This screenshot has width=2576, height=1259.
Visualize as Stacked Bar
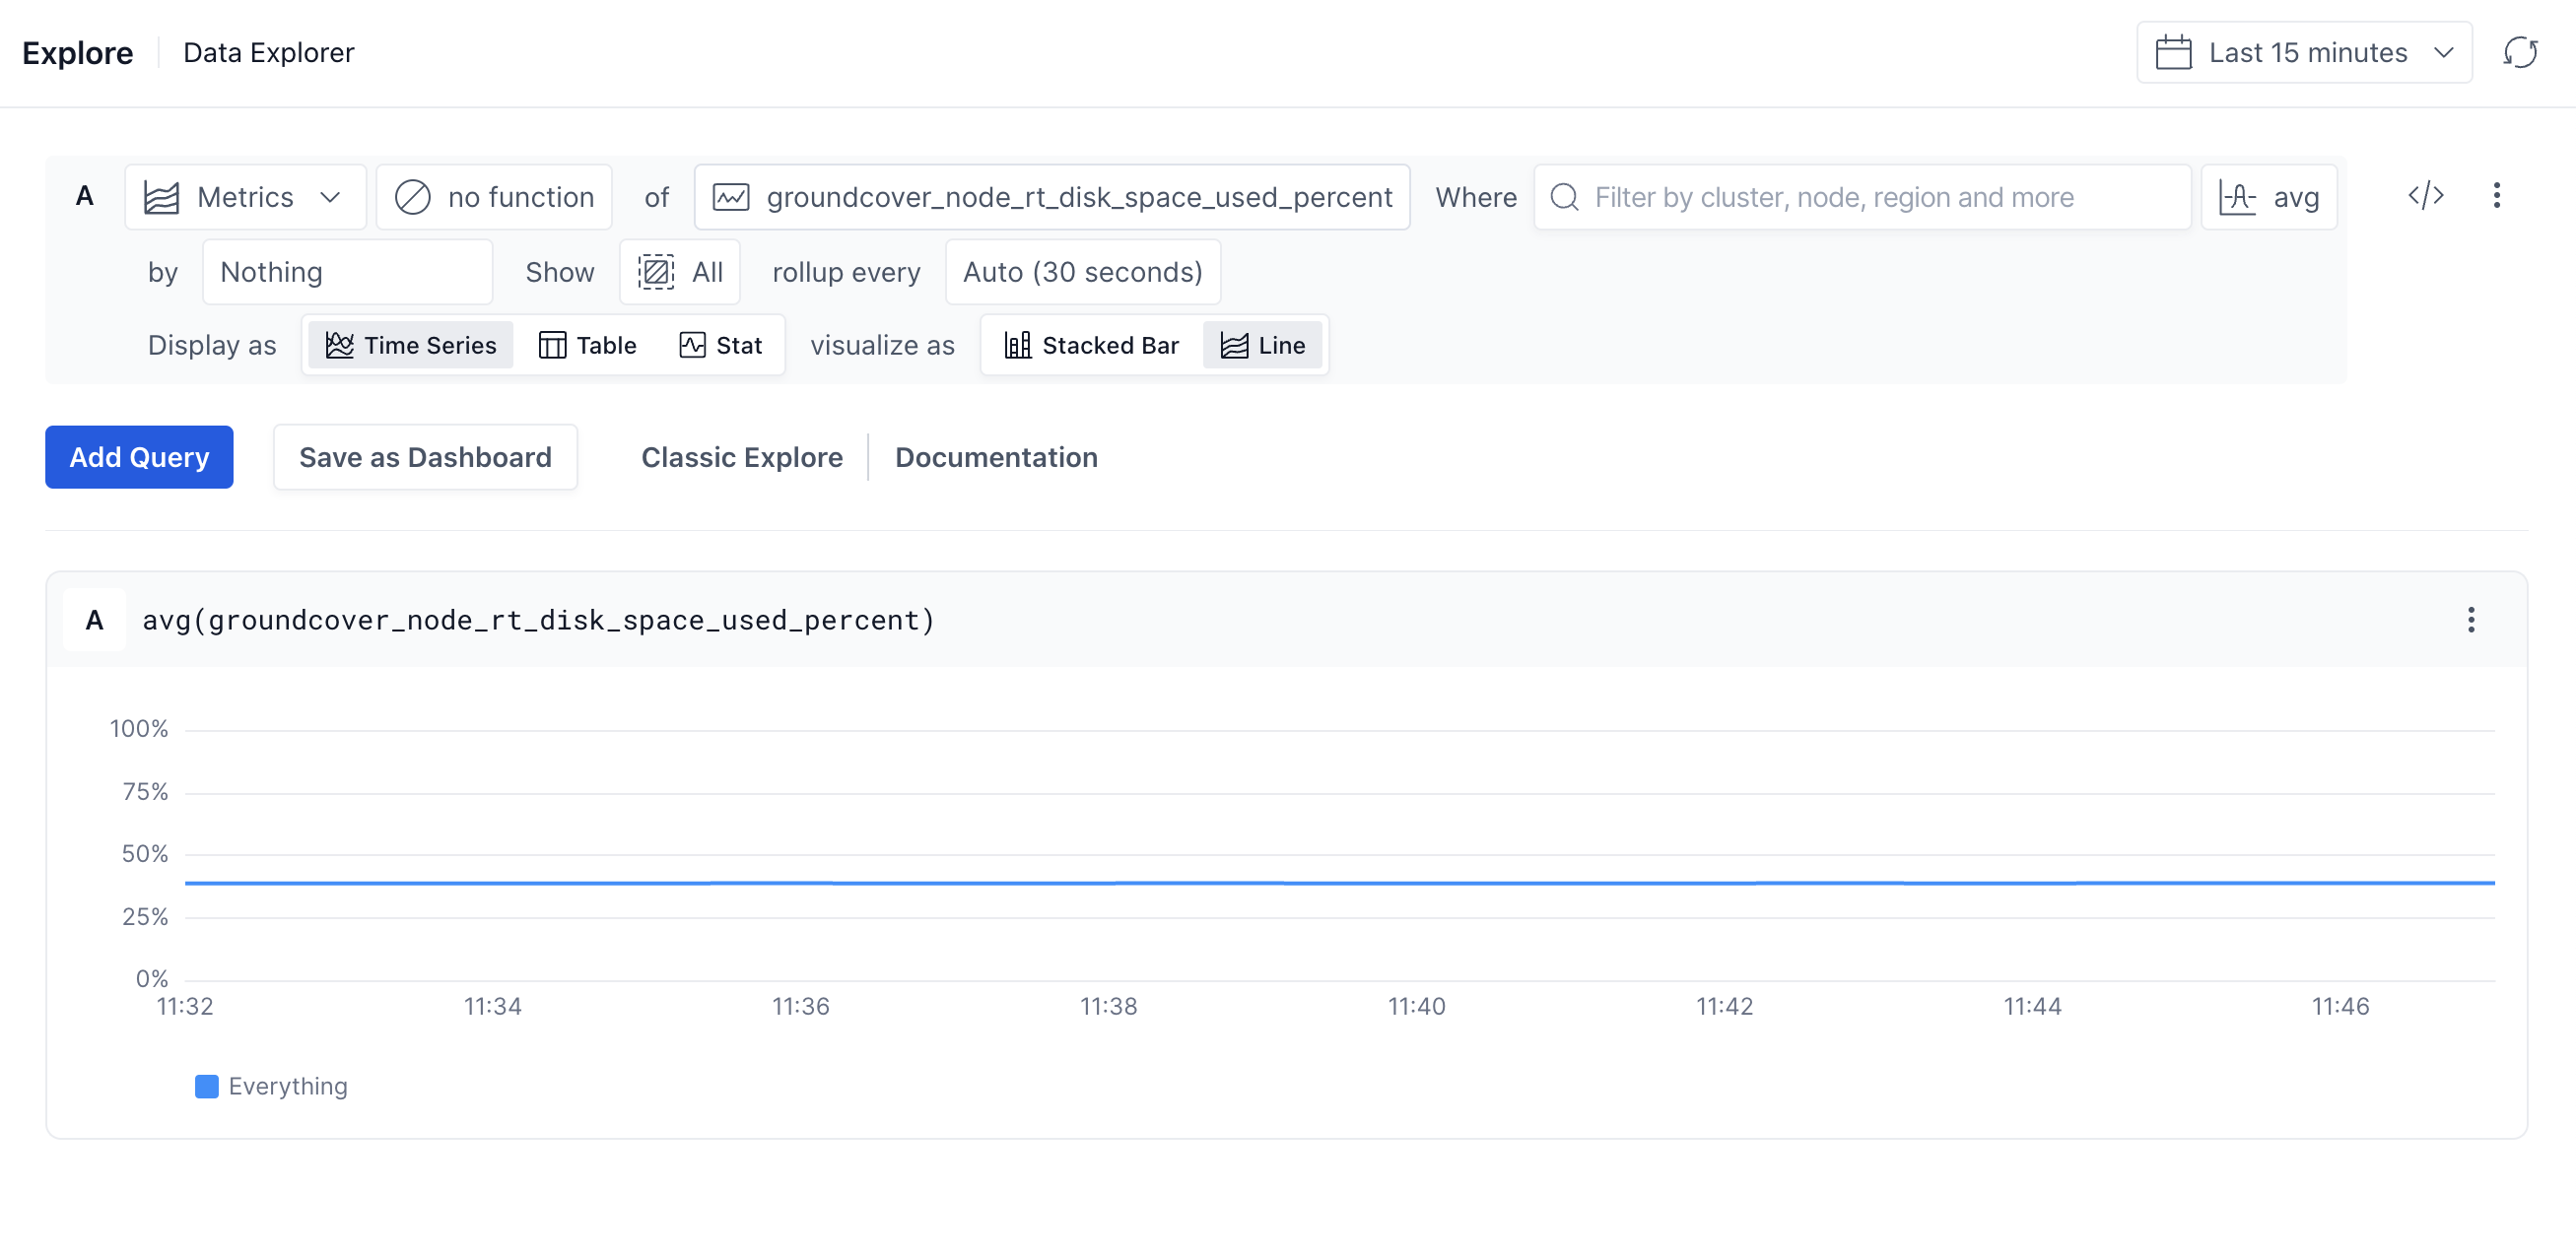pyautogui.click(x=1092, y=345)
